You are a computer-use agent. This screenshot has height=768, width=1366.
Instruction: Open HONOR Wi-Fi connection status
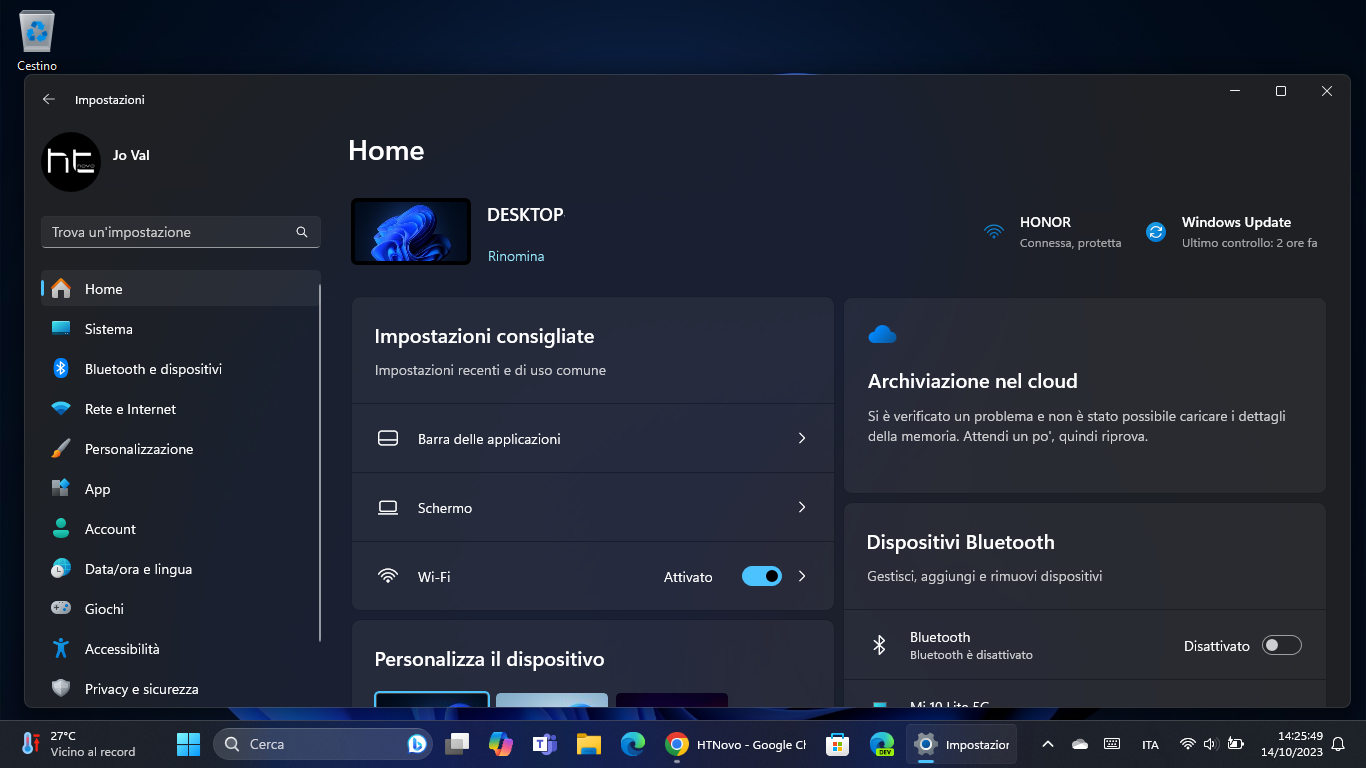tap(1052, 232)
